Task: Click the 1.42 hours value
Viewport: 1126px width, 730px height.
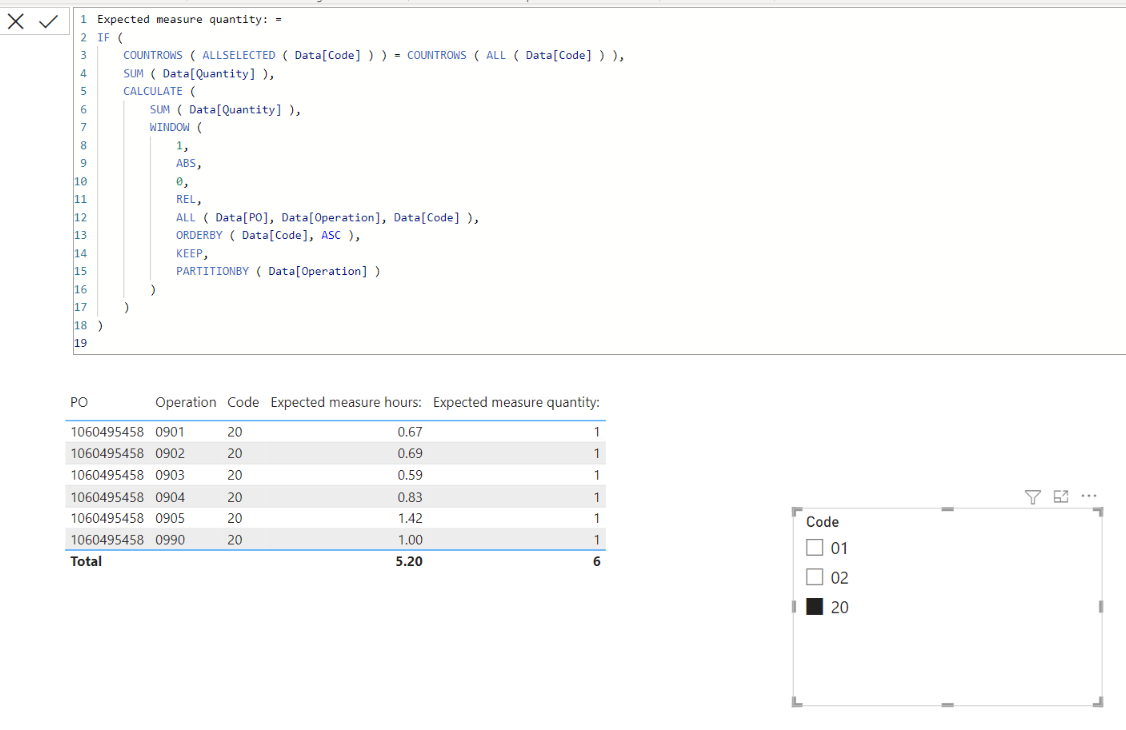Action: tap(410, 518)
